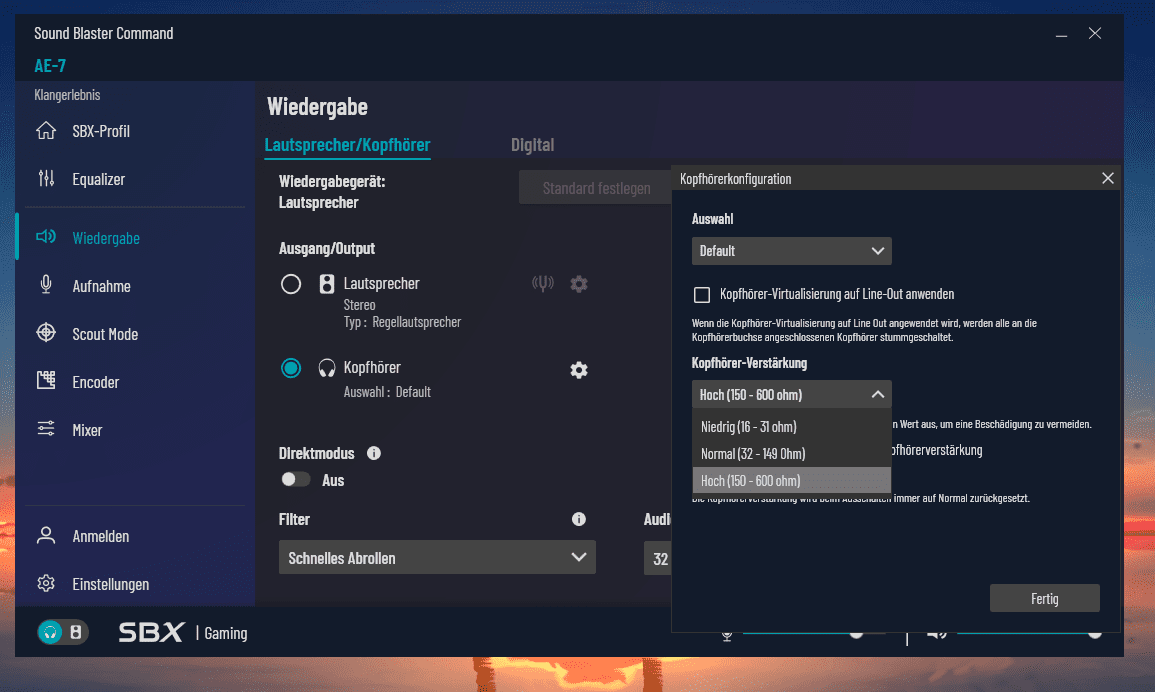The image size is (1155, 692).
Task: Click the AE-7 device name
Action: pos(50,66)
